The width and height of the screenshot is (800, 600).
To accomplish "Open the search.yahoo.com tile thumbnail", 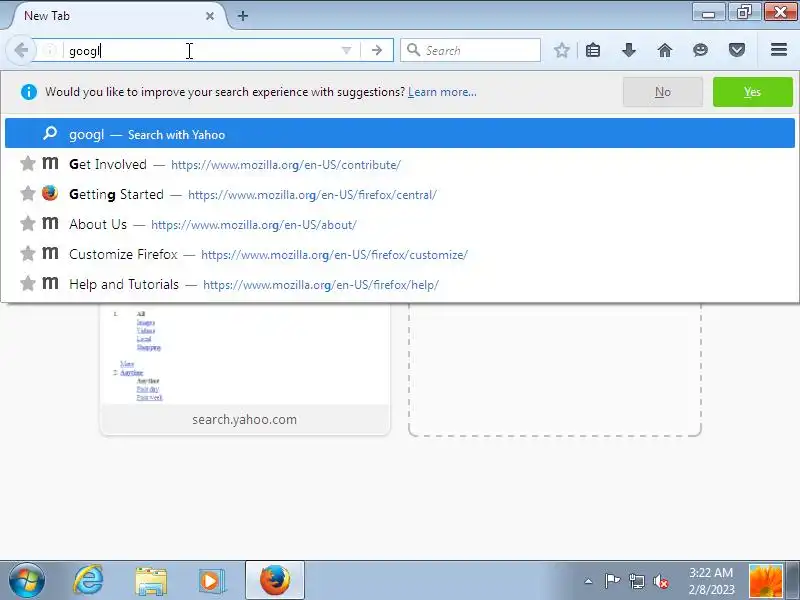I will click(245, 354).
